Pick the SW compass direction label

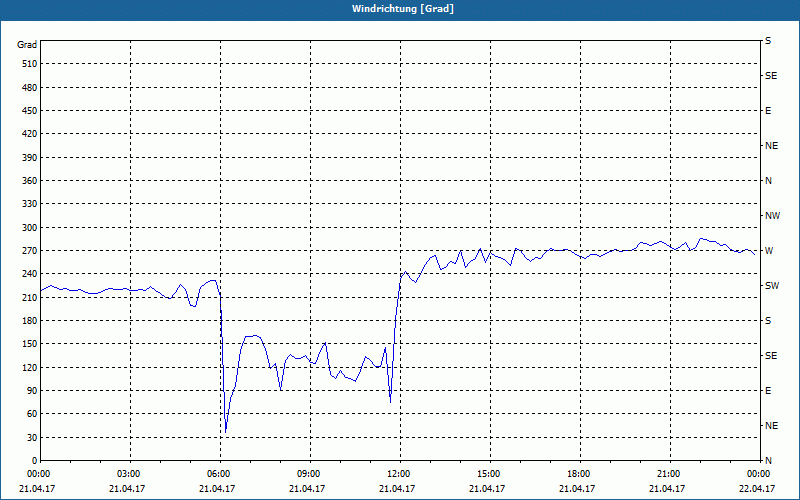[x=772, y=286]
